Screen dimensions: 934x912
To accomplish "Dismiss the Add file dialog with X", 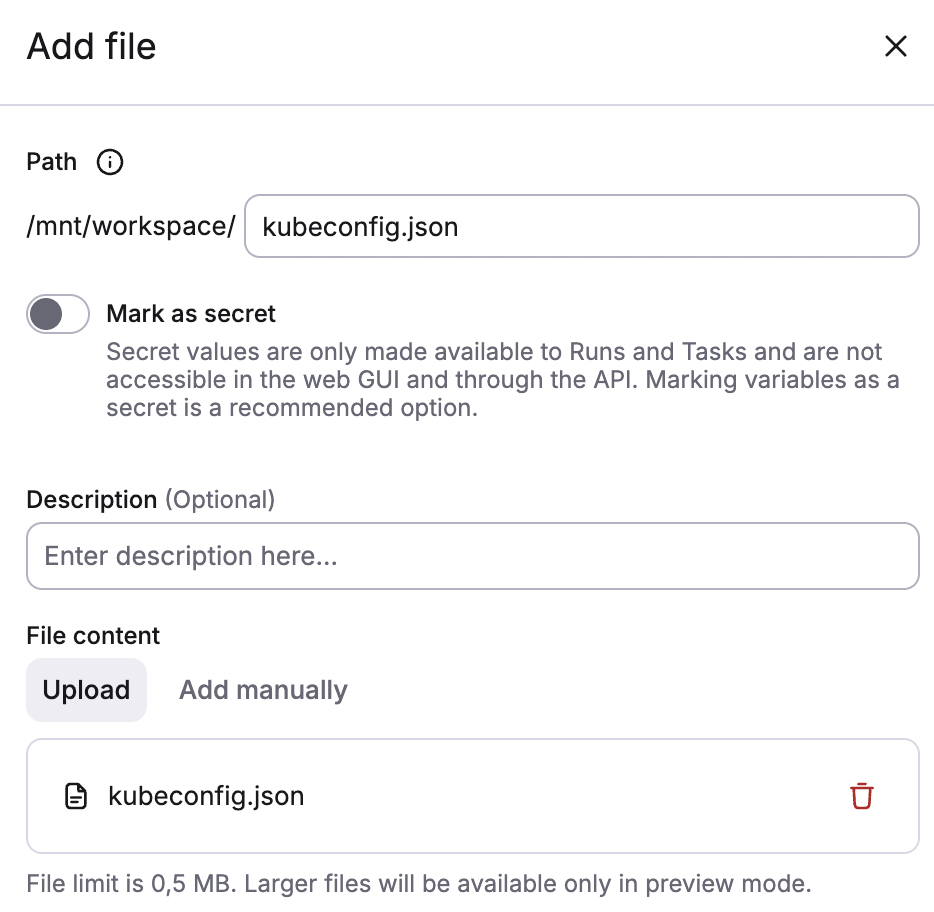I will point(895,46).
